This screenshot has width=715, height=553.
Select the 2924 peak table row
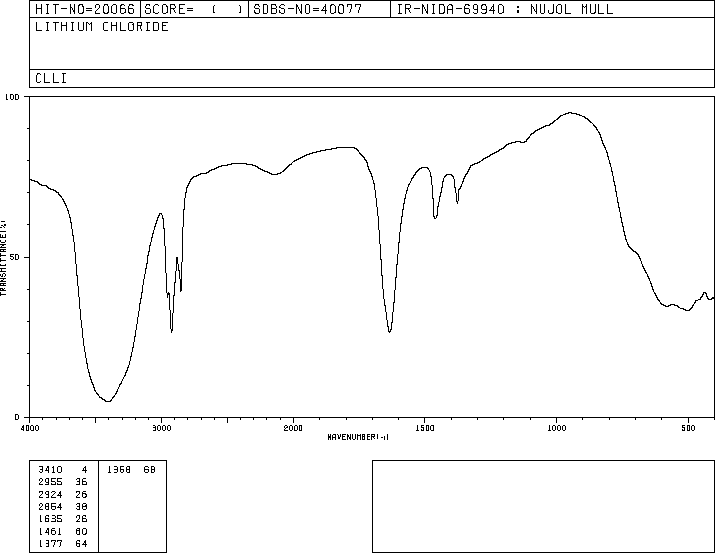tap(63, 494)
